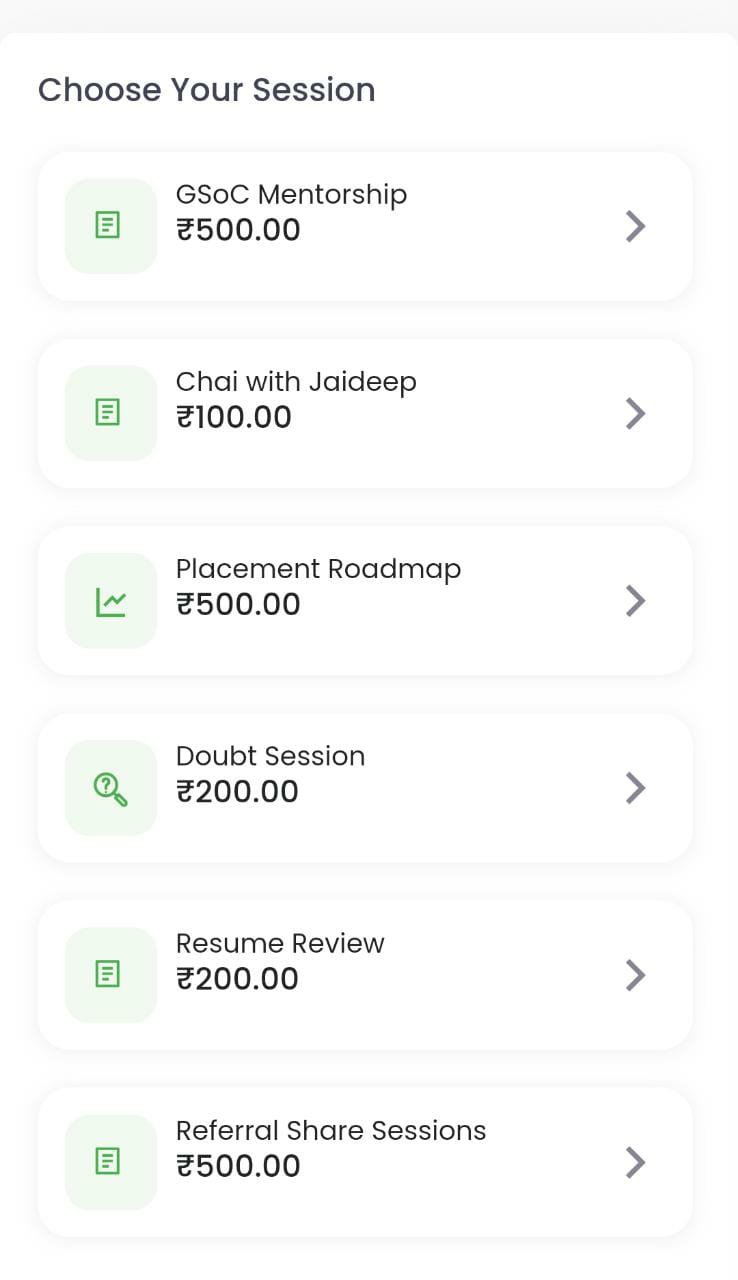Click the Resume Review document icon

click(x=110, y=975)
